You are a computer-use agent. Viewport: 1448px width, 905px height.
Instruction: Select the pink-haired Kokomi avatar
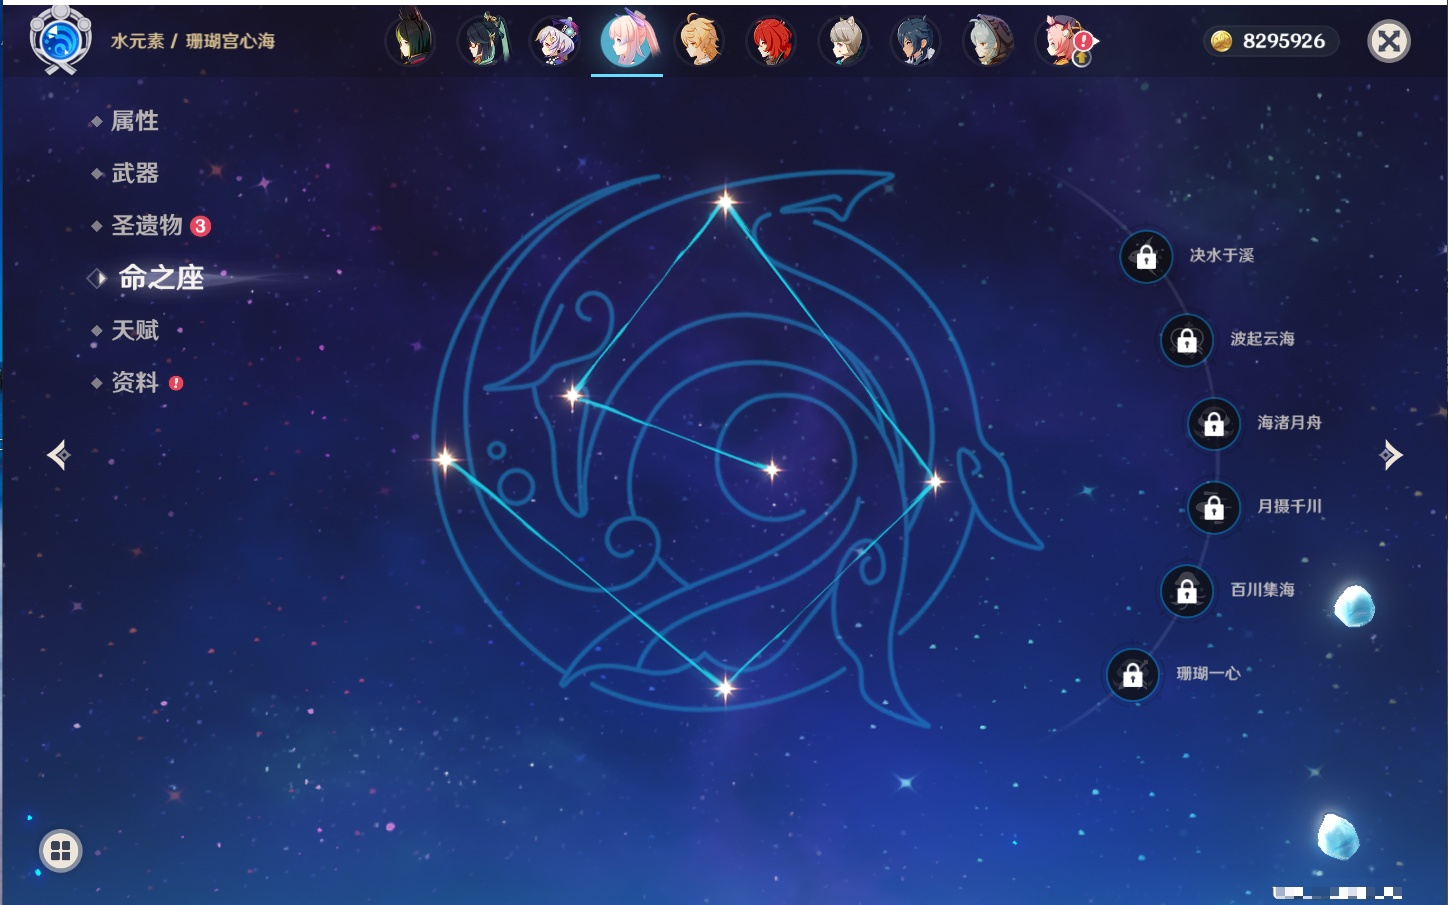(x=627, y=41)
